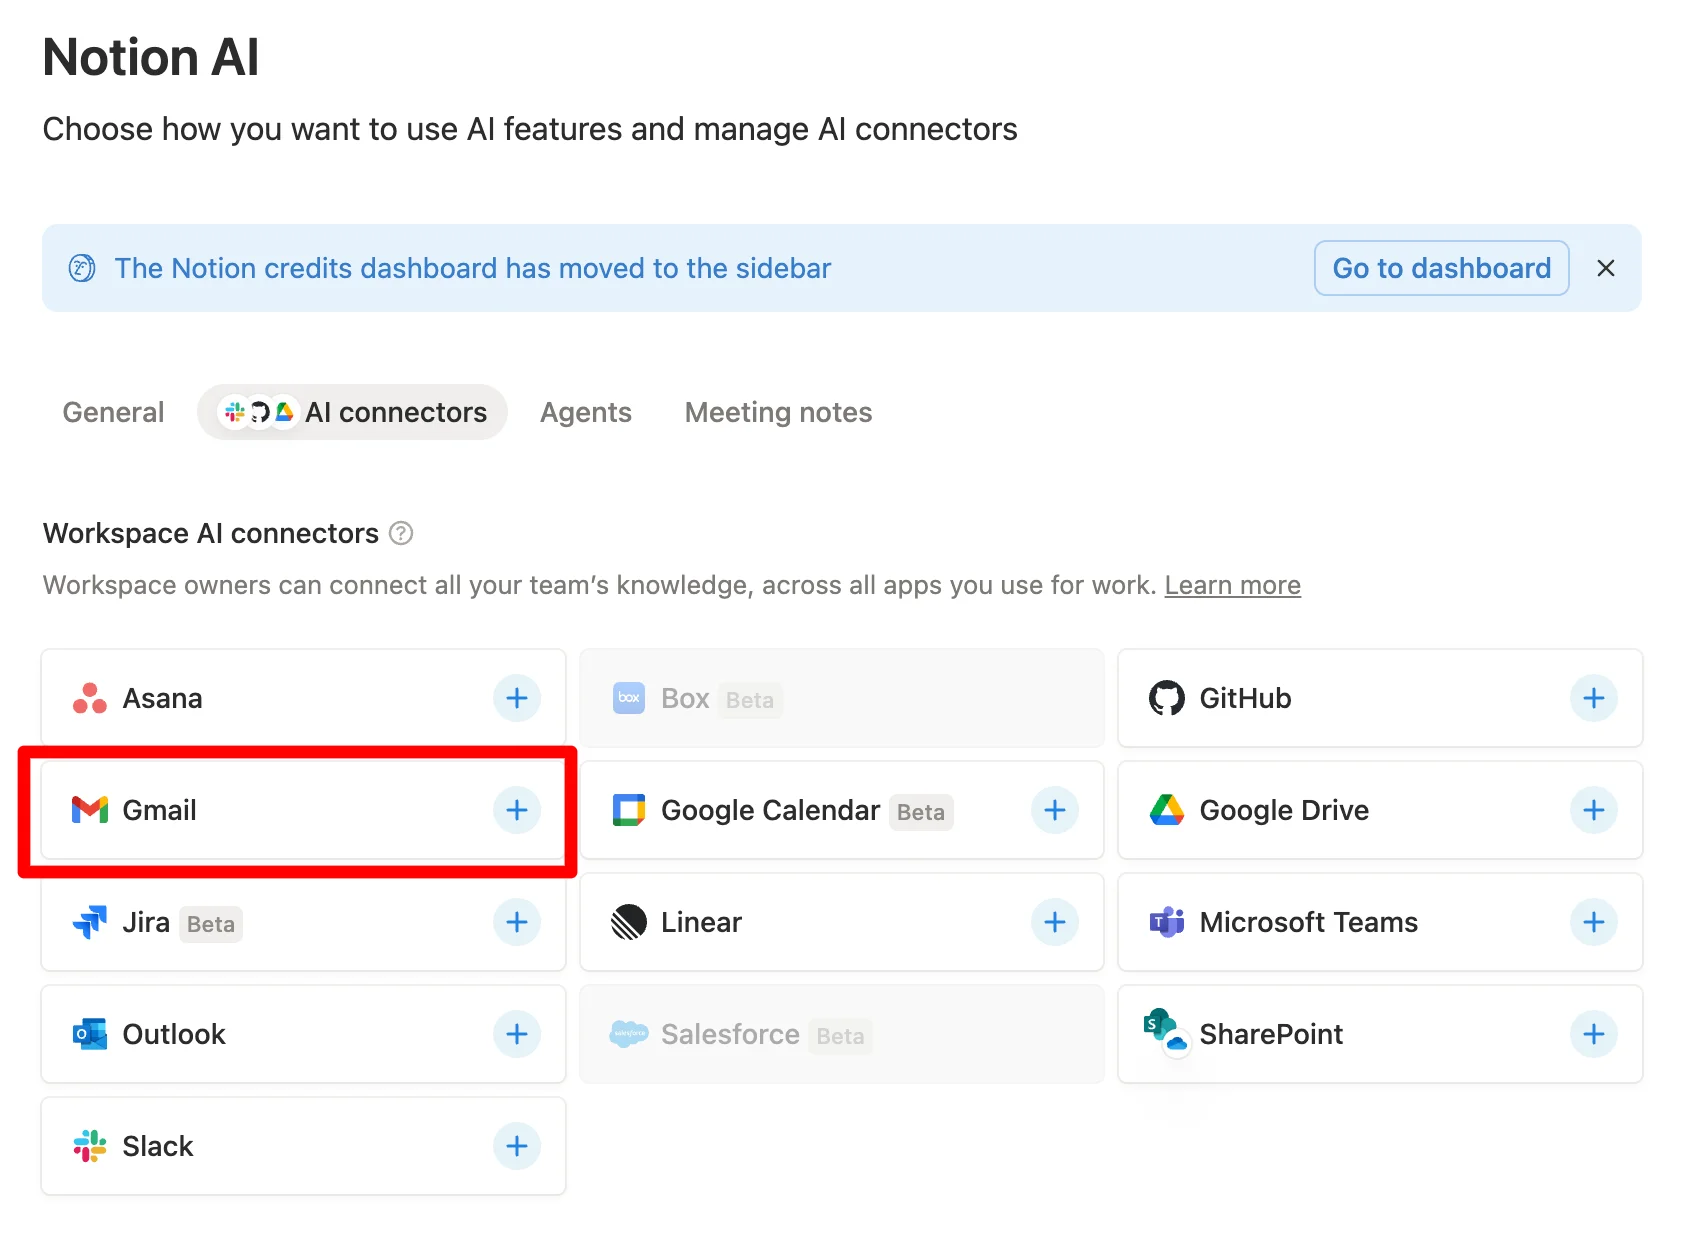Click the banner text about credits dashboard
Image resolution: width=1708 pixels, height=1252 pixels.
(473, 268)
